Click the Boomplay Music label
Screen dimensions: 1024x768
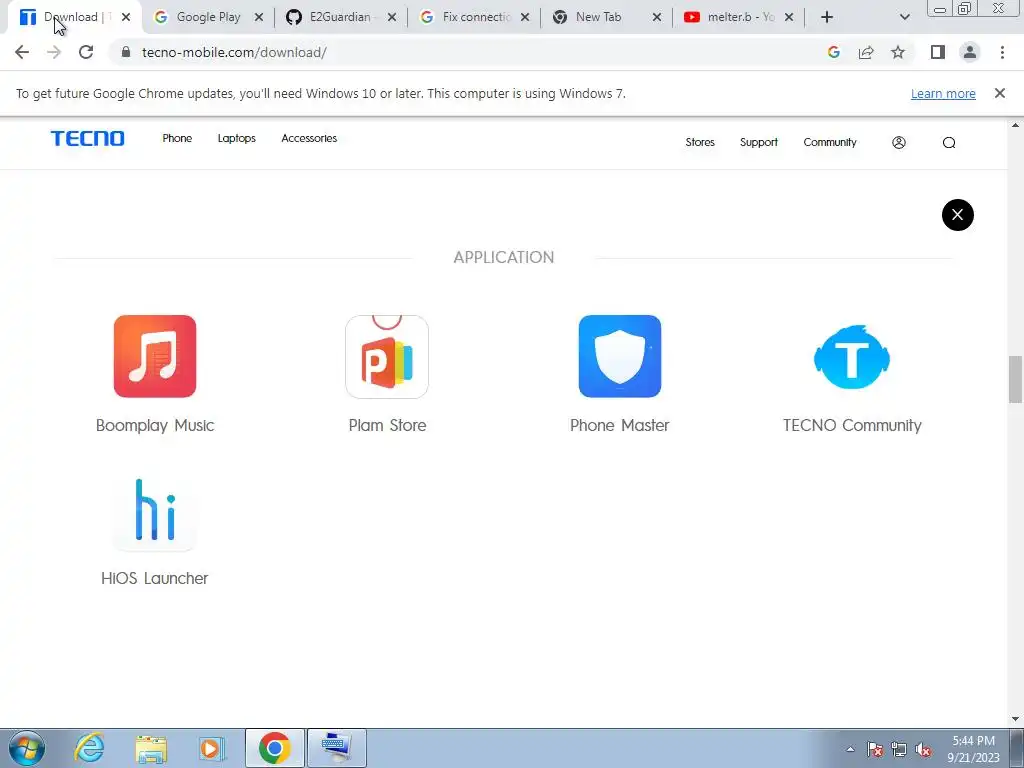(x=155, y=425)
